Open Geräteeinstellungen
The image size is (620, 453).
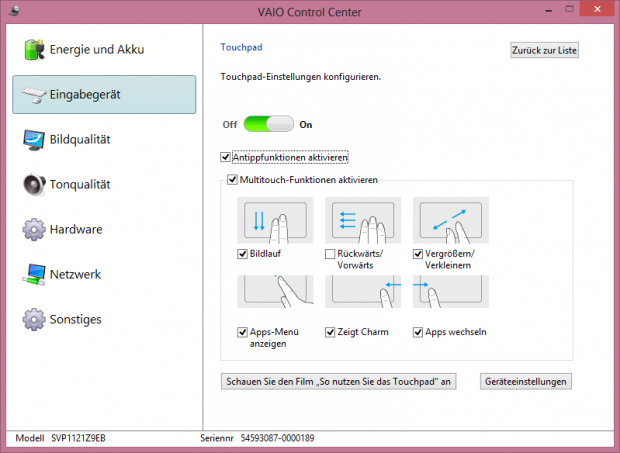526,381
